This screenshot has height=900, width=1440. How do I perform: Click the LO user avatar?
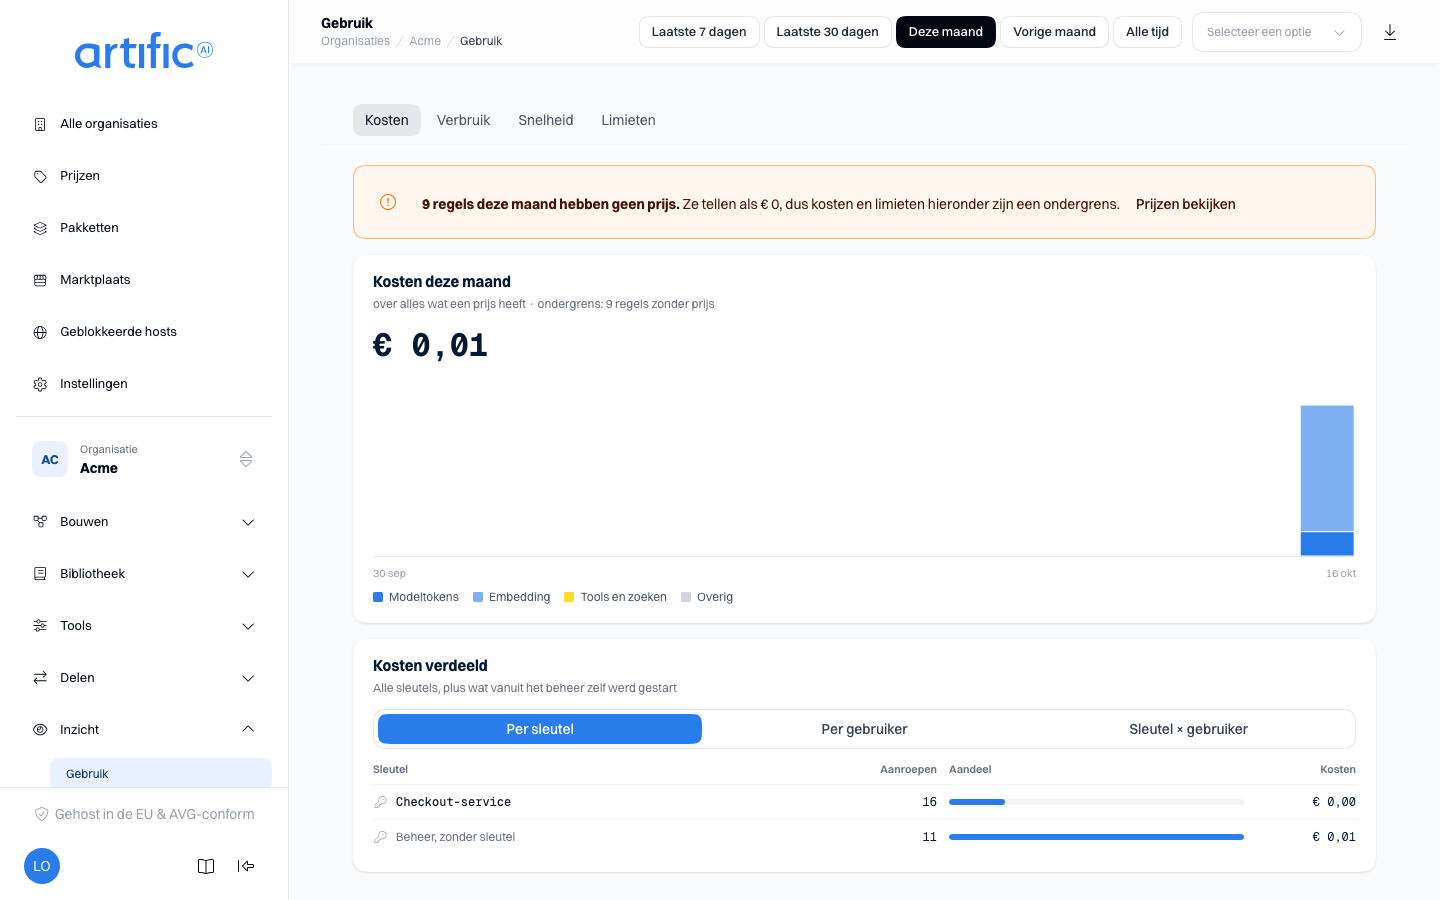pos(42,866)
